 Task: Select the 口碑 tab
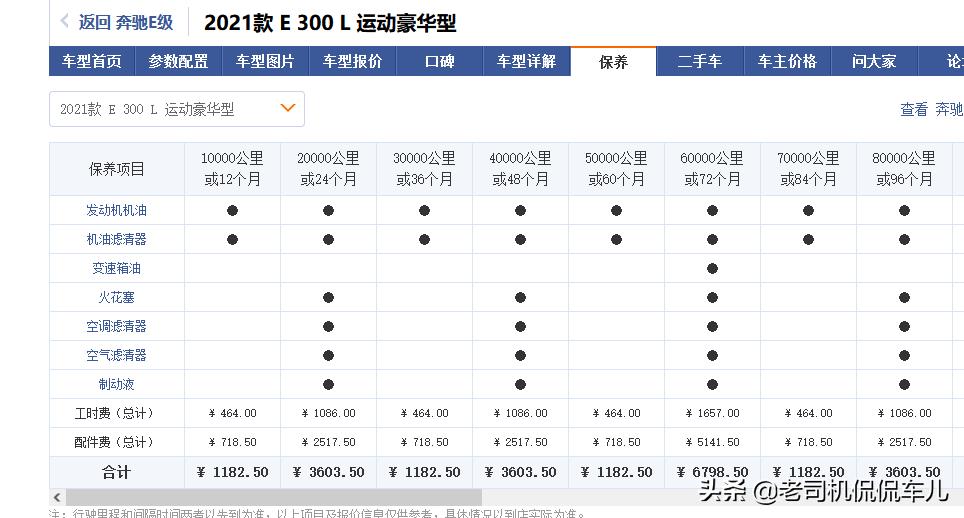point(439,61)
